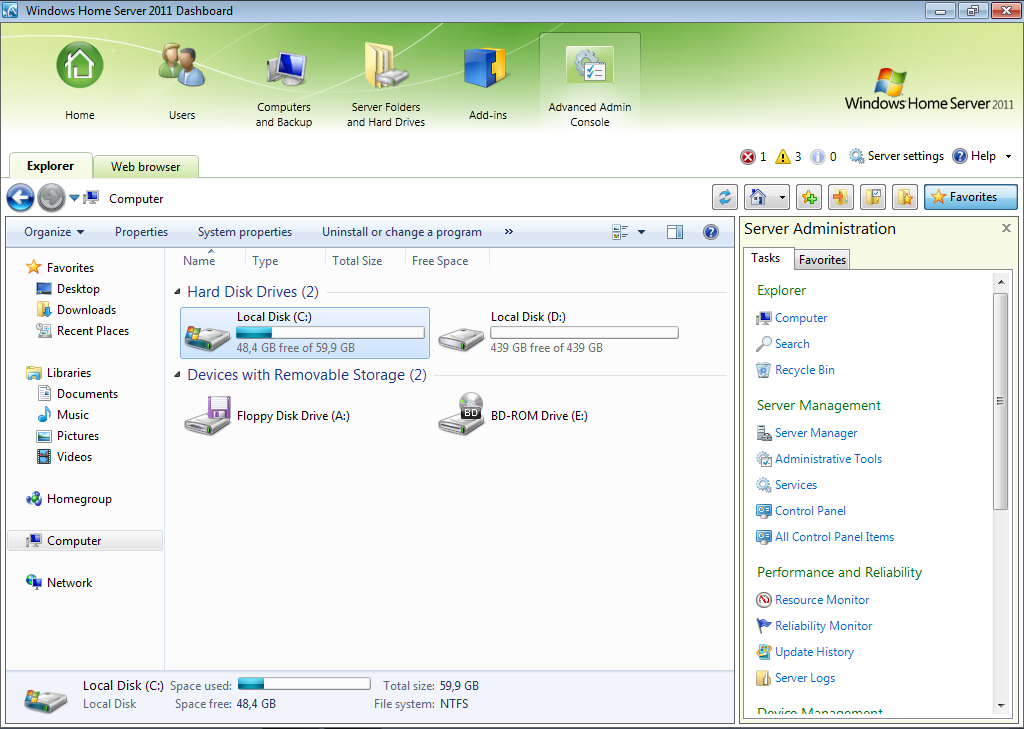
Task: Select the Advanced Admin Console section
Action: (590, 82)
